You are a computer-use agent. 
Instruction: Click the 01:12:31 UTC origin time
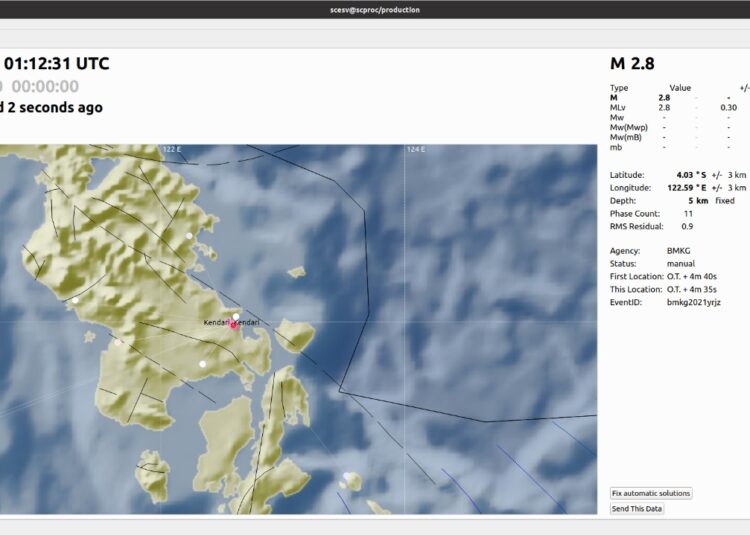57,64
